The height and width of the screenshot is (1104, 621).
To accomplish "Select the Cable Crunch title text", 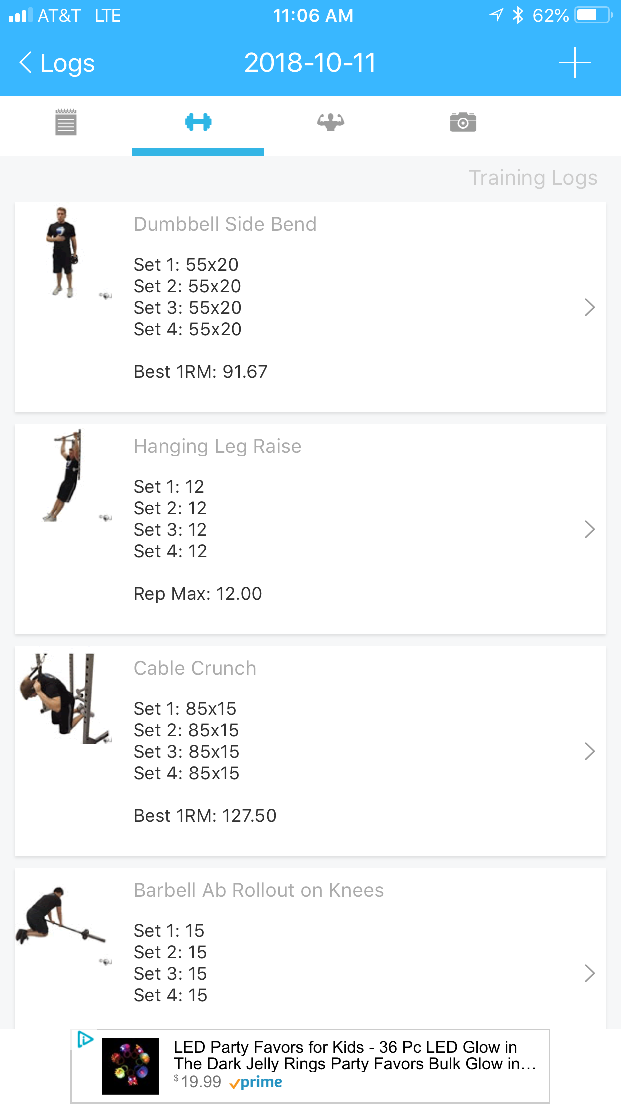I will point(195,669).
